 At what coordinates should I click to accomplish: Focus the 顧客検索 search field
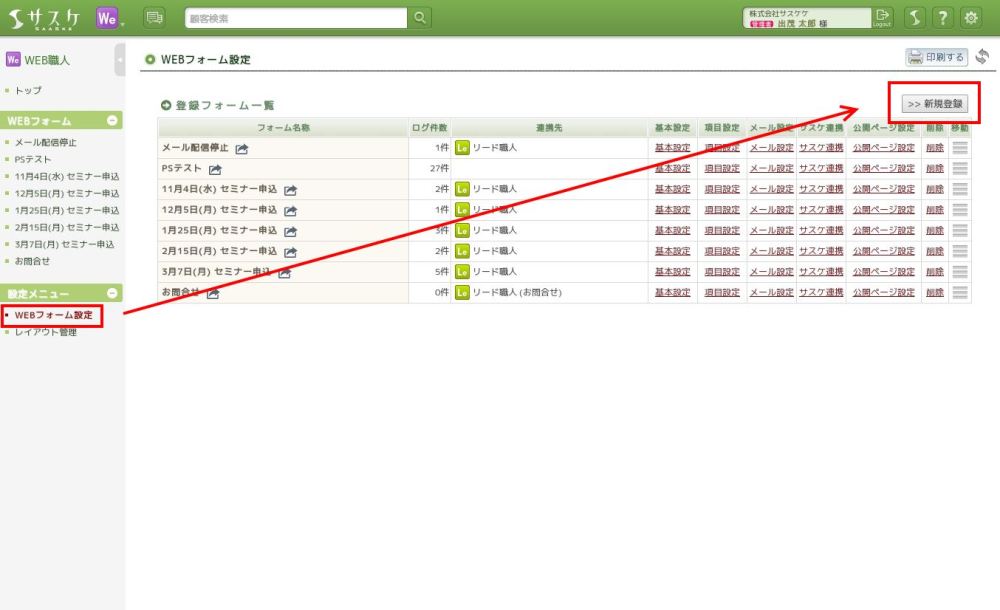coord(296,17)
